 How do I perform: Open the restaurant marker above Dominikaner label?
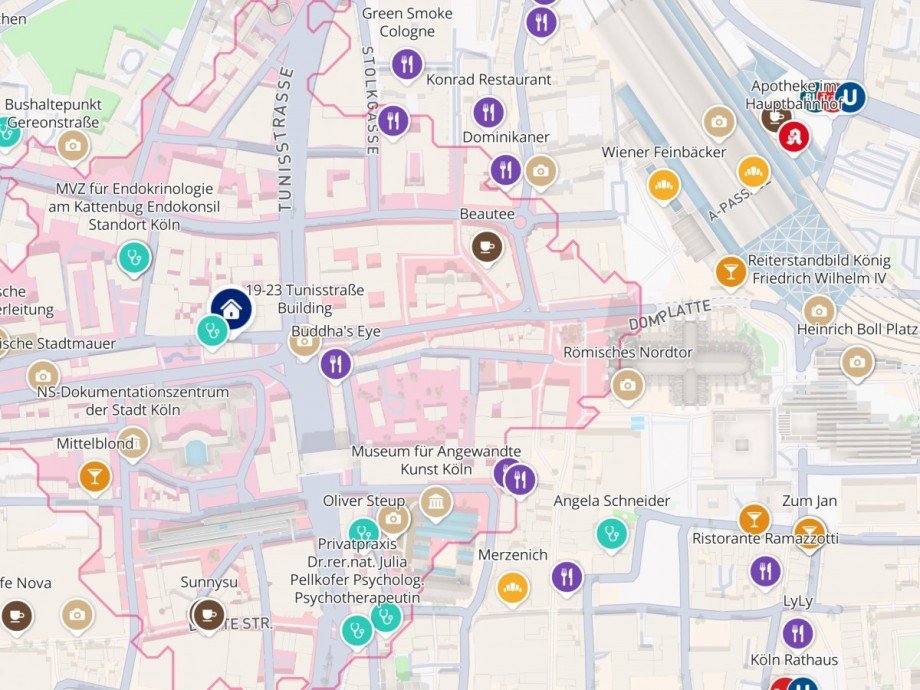[488, 111]
